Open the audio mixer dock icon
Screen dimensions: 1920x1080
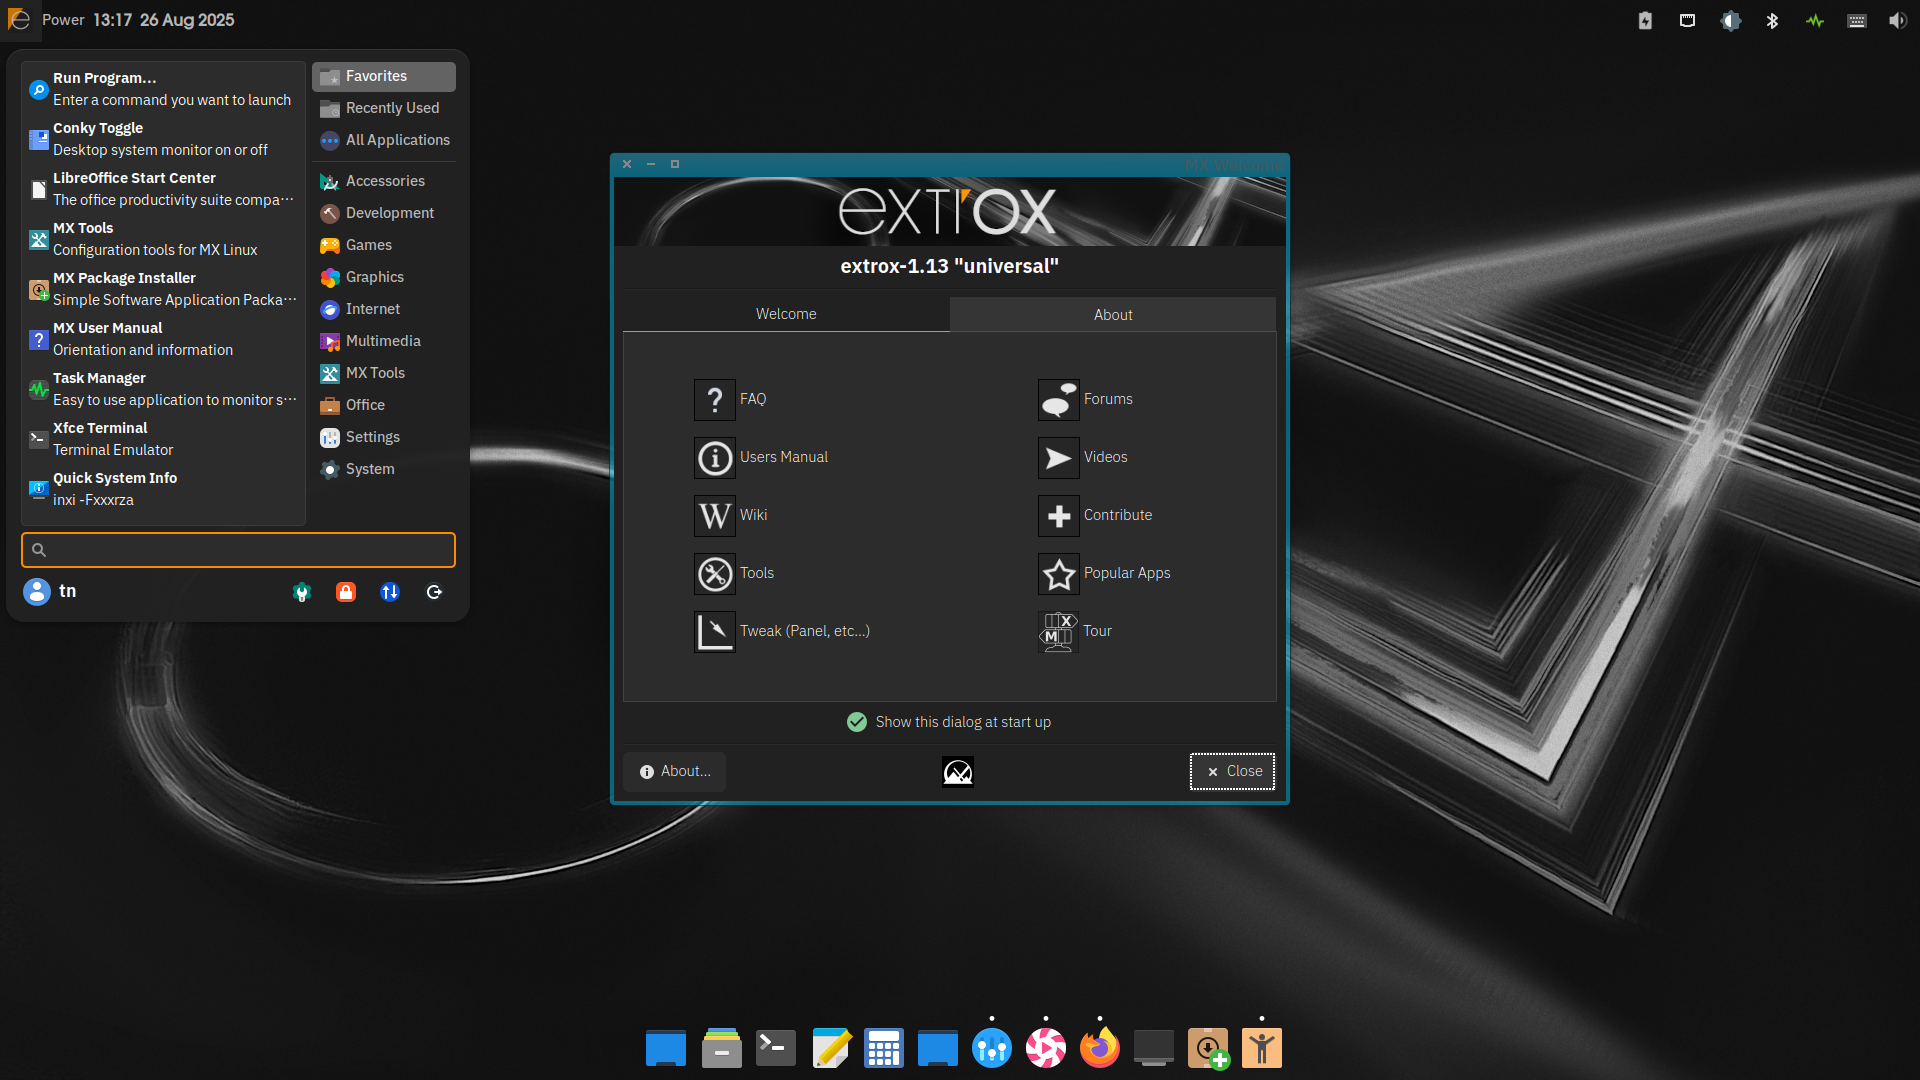[x=992, y=1048]
